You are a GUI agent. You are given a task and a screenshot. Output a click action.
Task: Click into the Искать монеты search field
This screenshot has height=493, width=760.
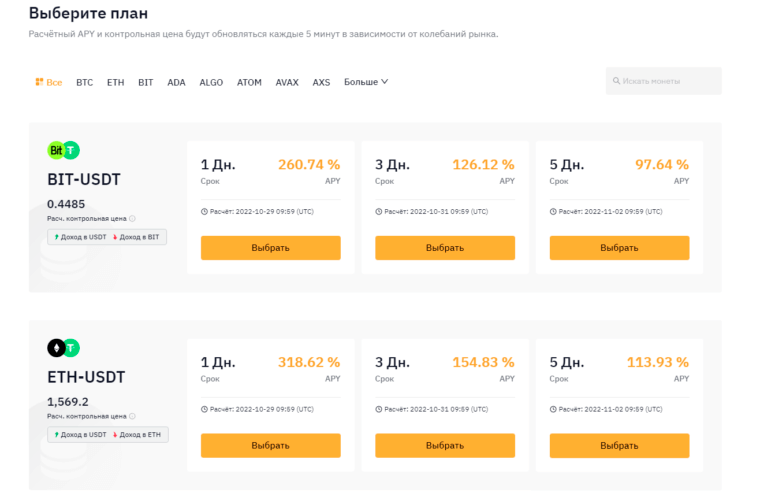668,81
